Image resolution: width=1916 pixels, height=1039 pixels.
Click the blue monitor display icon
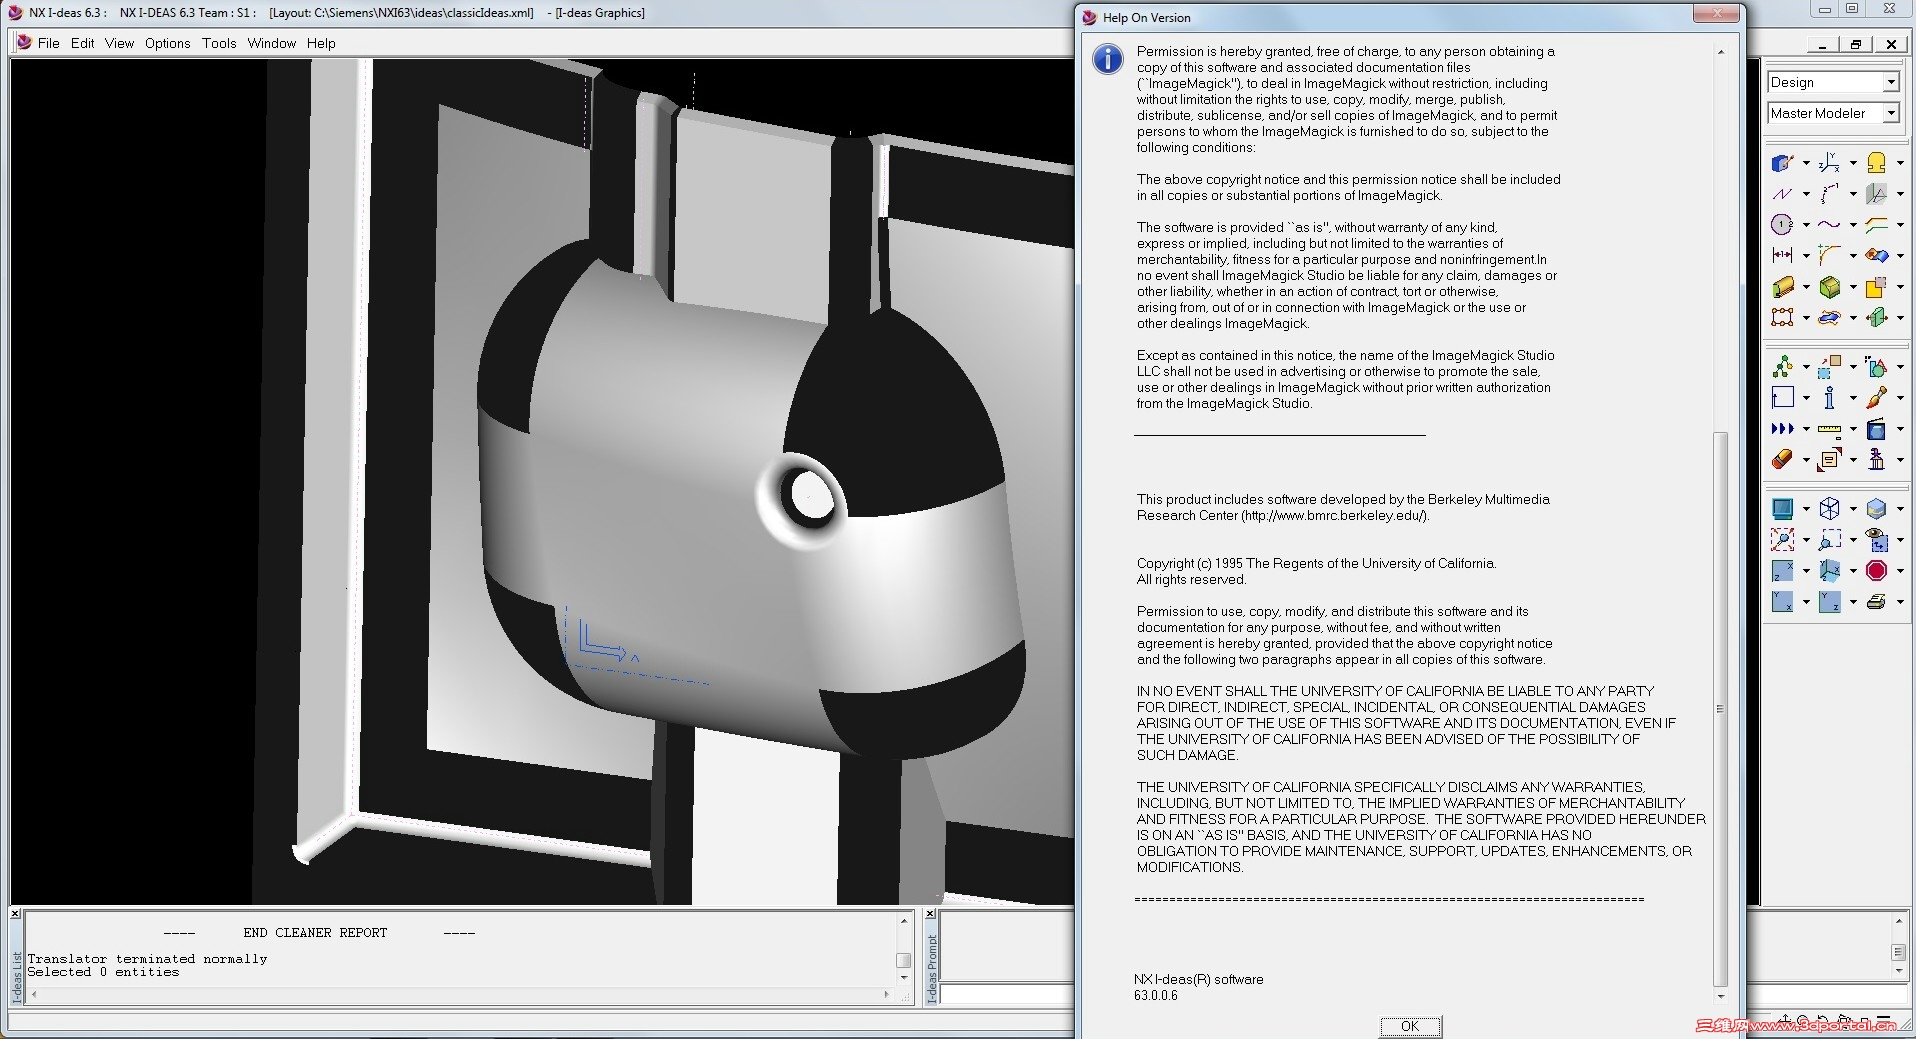point(1782,508)
